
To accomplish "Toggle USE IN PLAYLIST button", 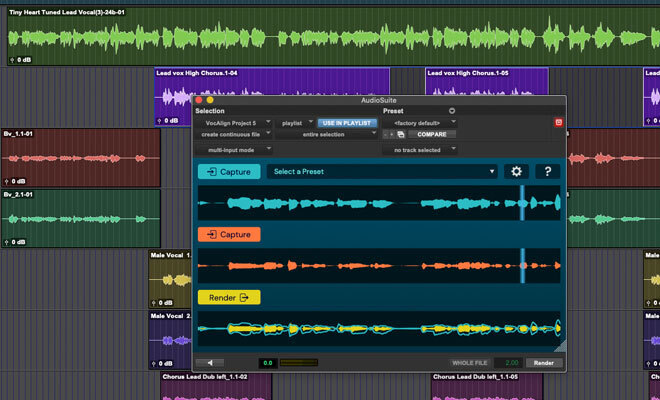I will click(x=345, y=122).
